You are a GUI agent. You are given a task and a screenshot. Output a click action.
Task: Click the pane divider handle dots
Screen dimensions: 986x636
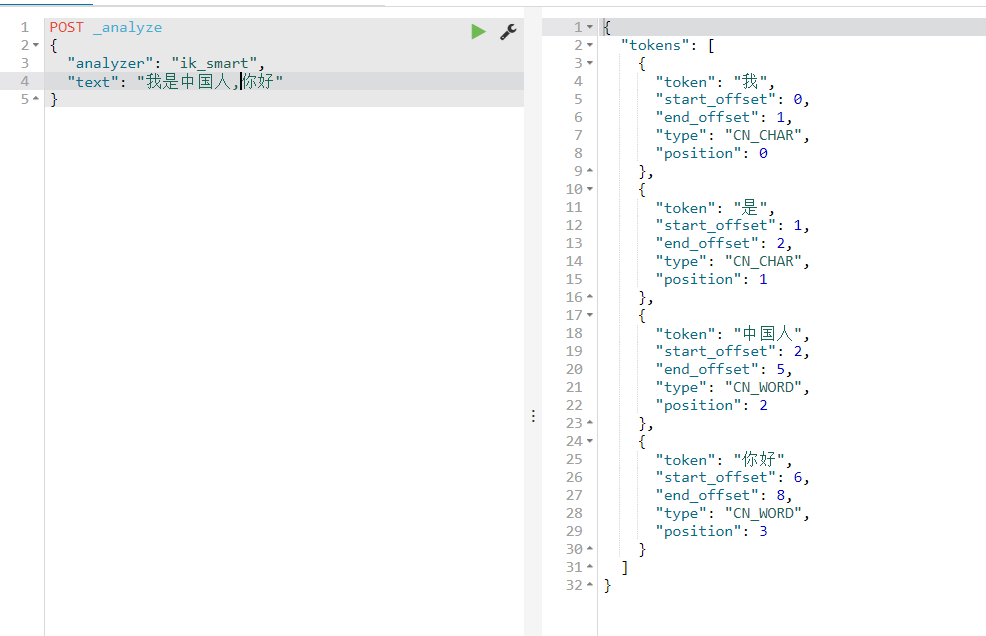click(533, 416)
